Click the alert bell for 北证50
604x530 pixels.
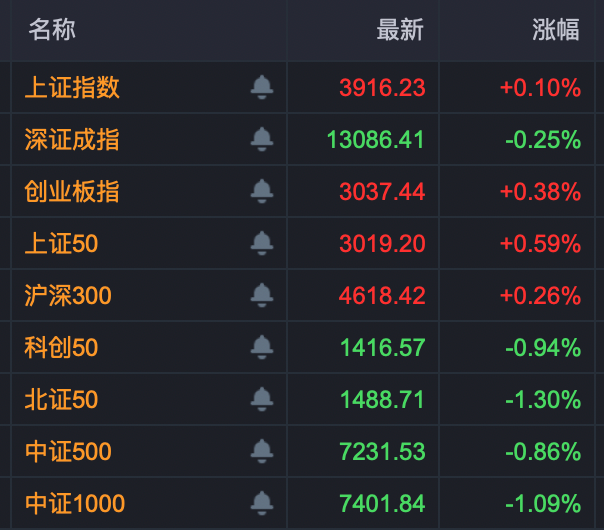pos(262,399)
